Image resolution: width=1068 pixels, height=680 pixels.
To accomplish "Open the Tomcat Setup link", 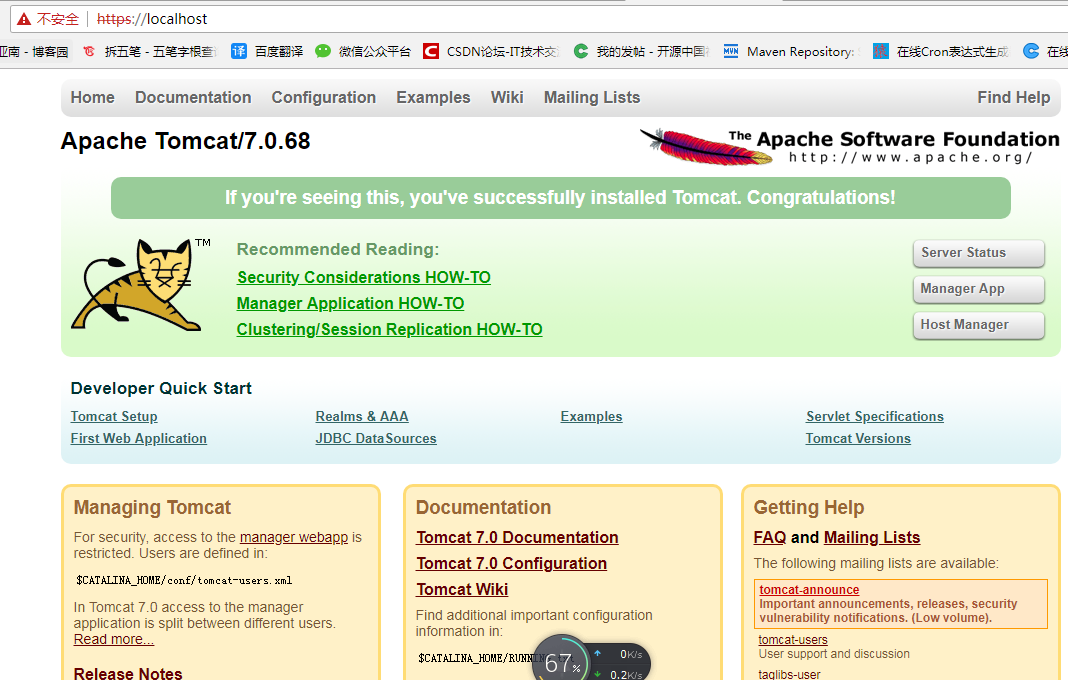I will pyautogui.click(x=114, y=416).
